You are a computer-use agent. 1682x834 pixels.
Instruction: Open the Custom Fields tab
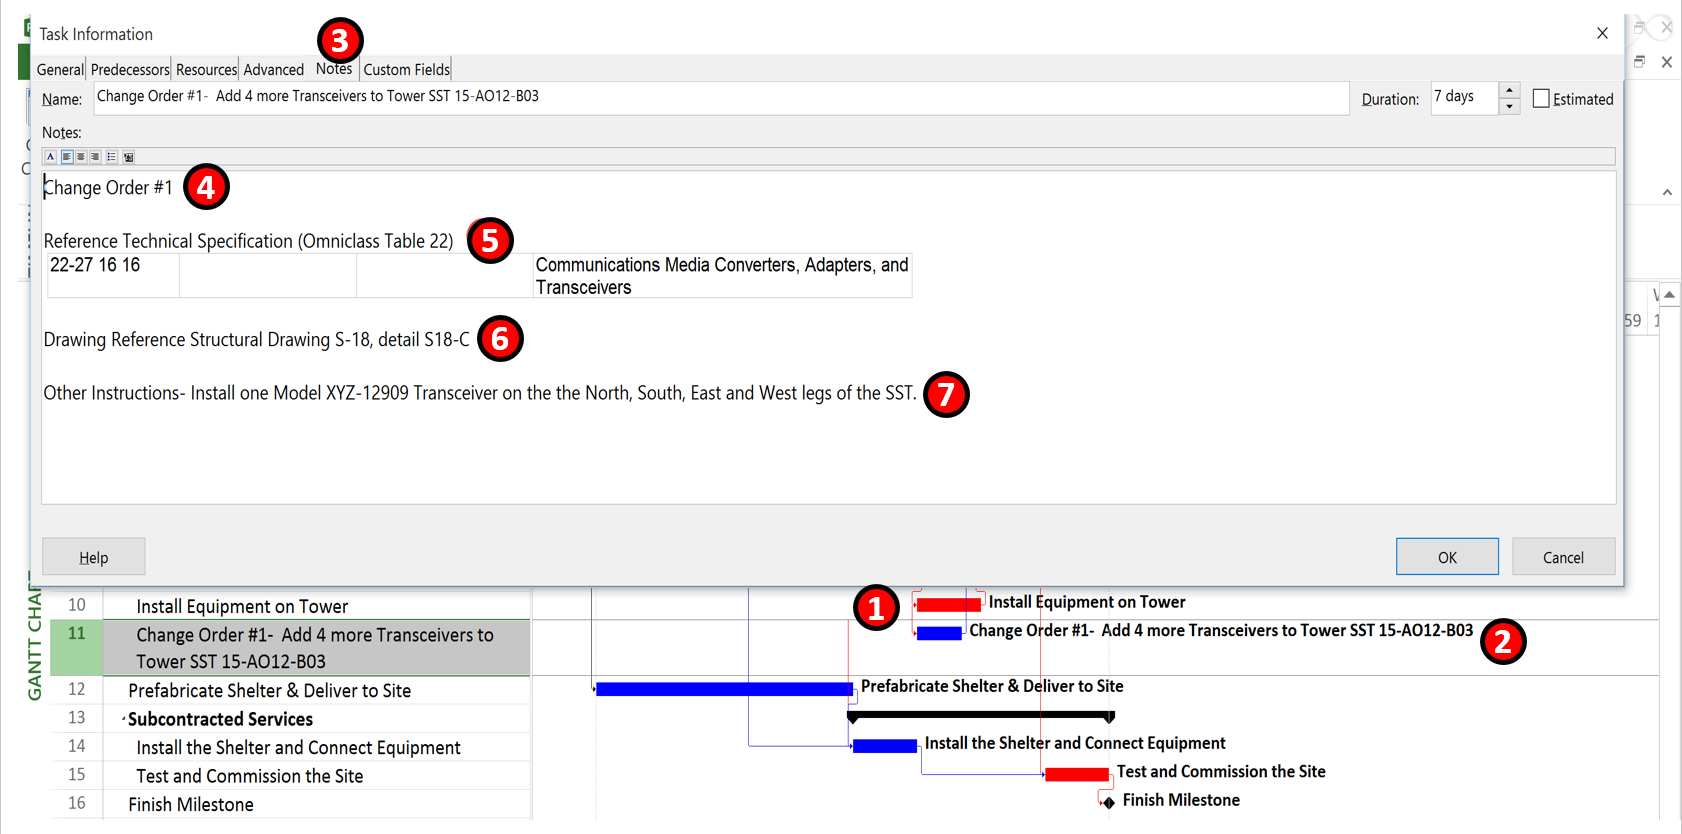coord(406,69)
